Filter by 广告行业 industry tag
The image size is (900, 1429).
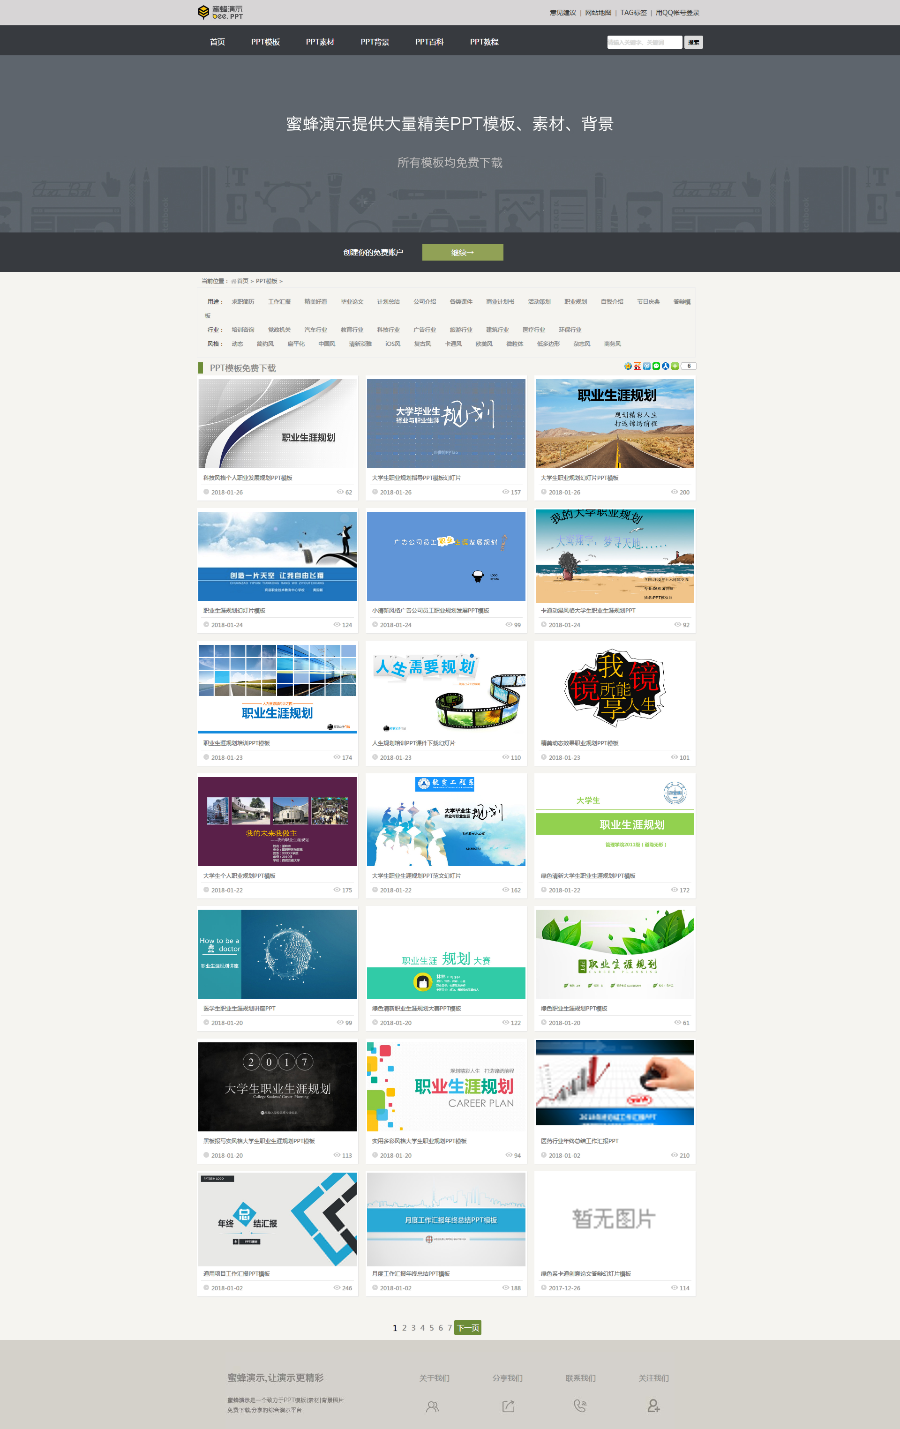[x=425, y=329]
